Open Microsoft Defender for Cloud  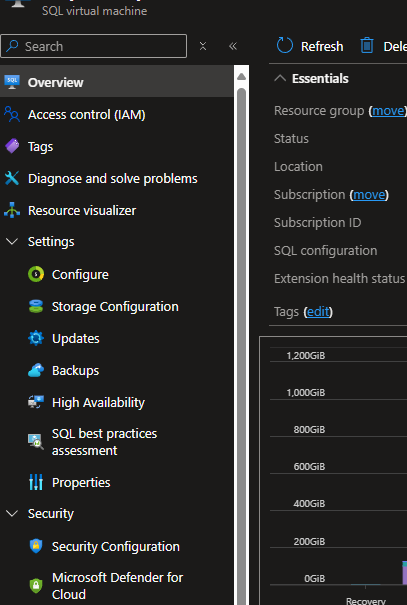tap(117, 586)
